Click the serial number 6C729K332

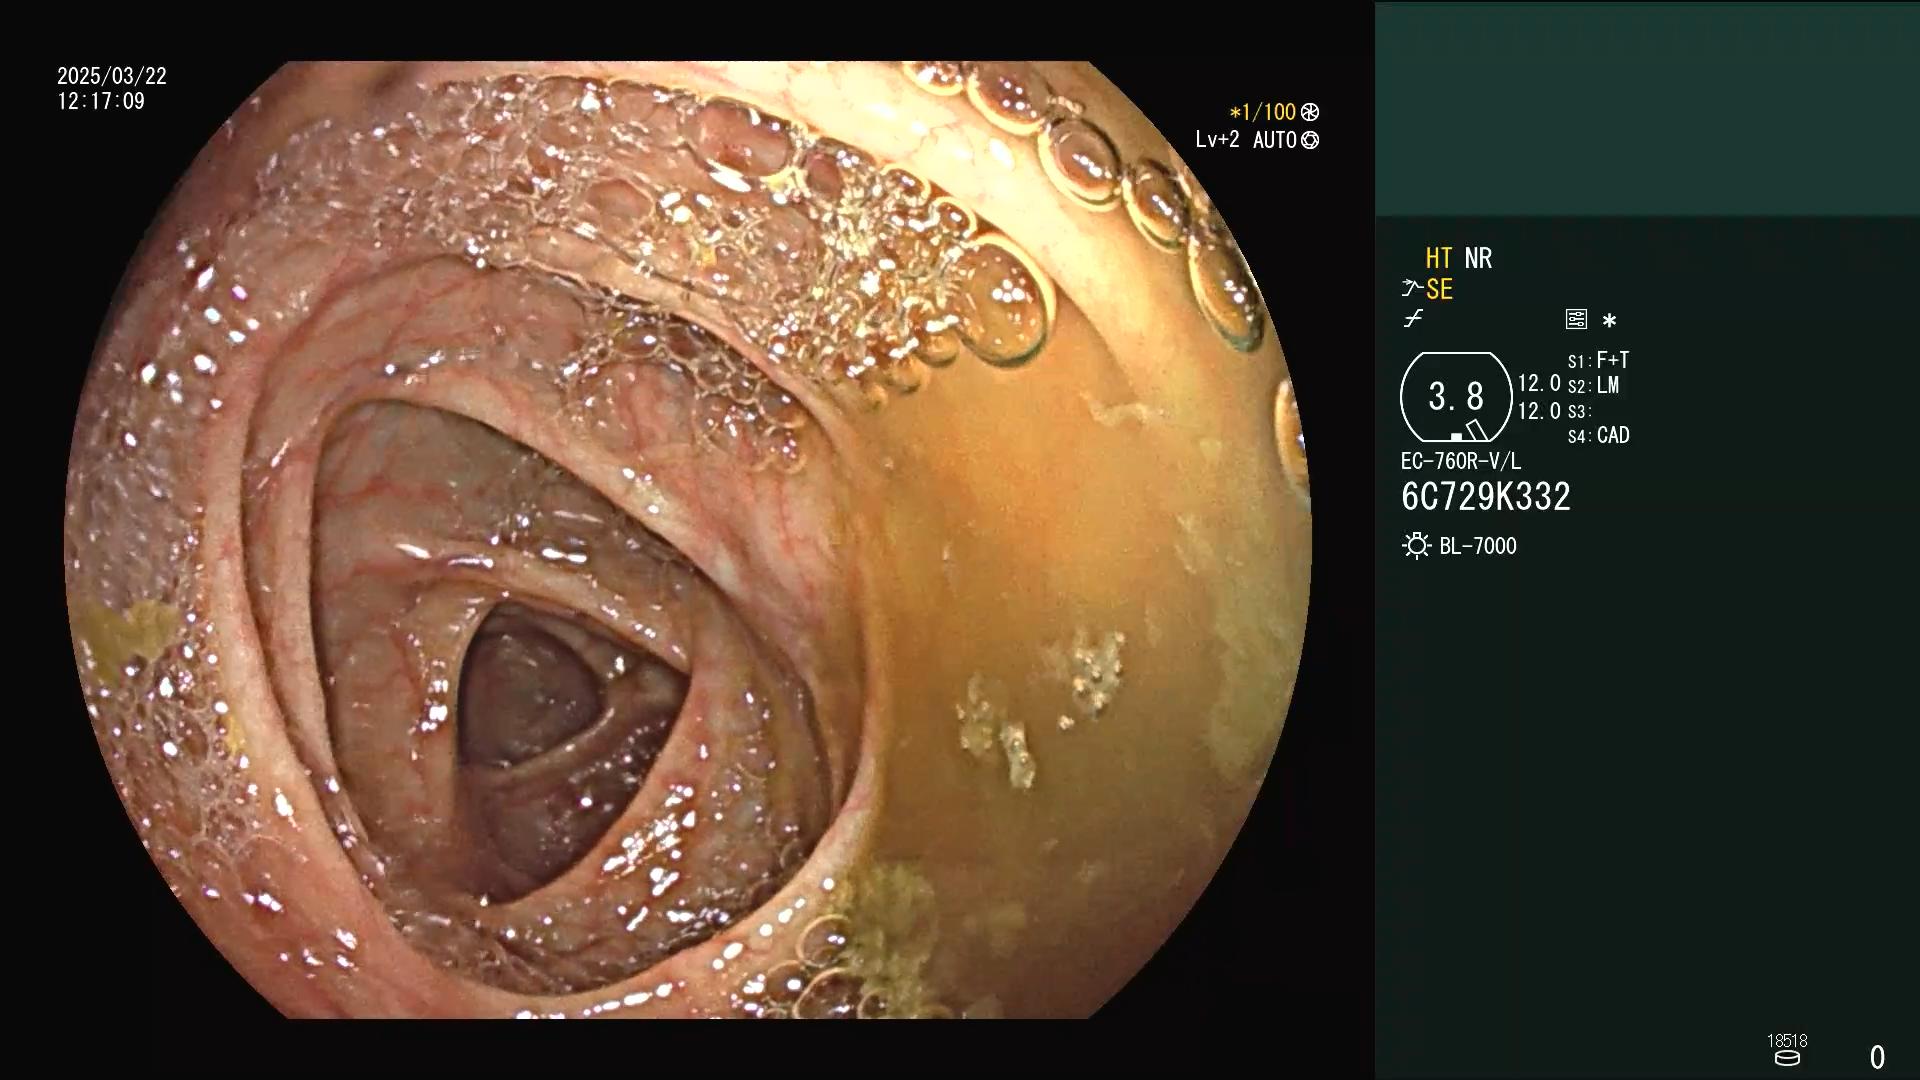(x=1486, y=496)
